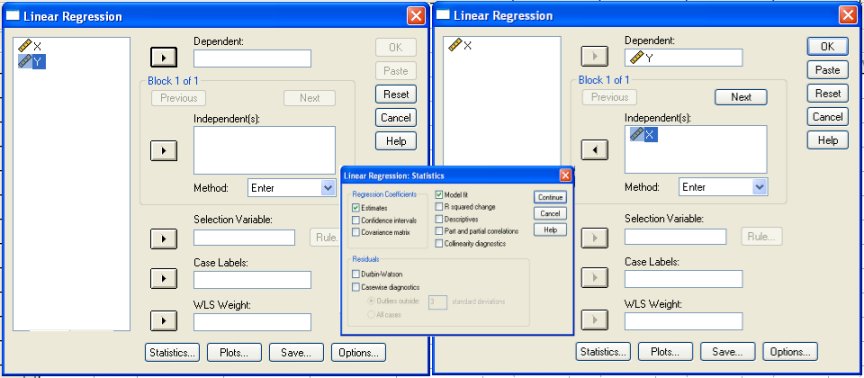Move variable to Dependent in left window
This screenshot has width=864, height=378.
[x=164, y=57]
